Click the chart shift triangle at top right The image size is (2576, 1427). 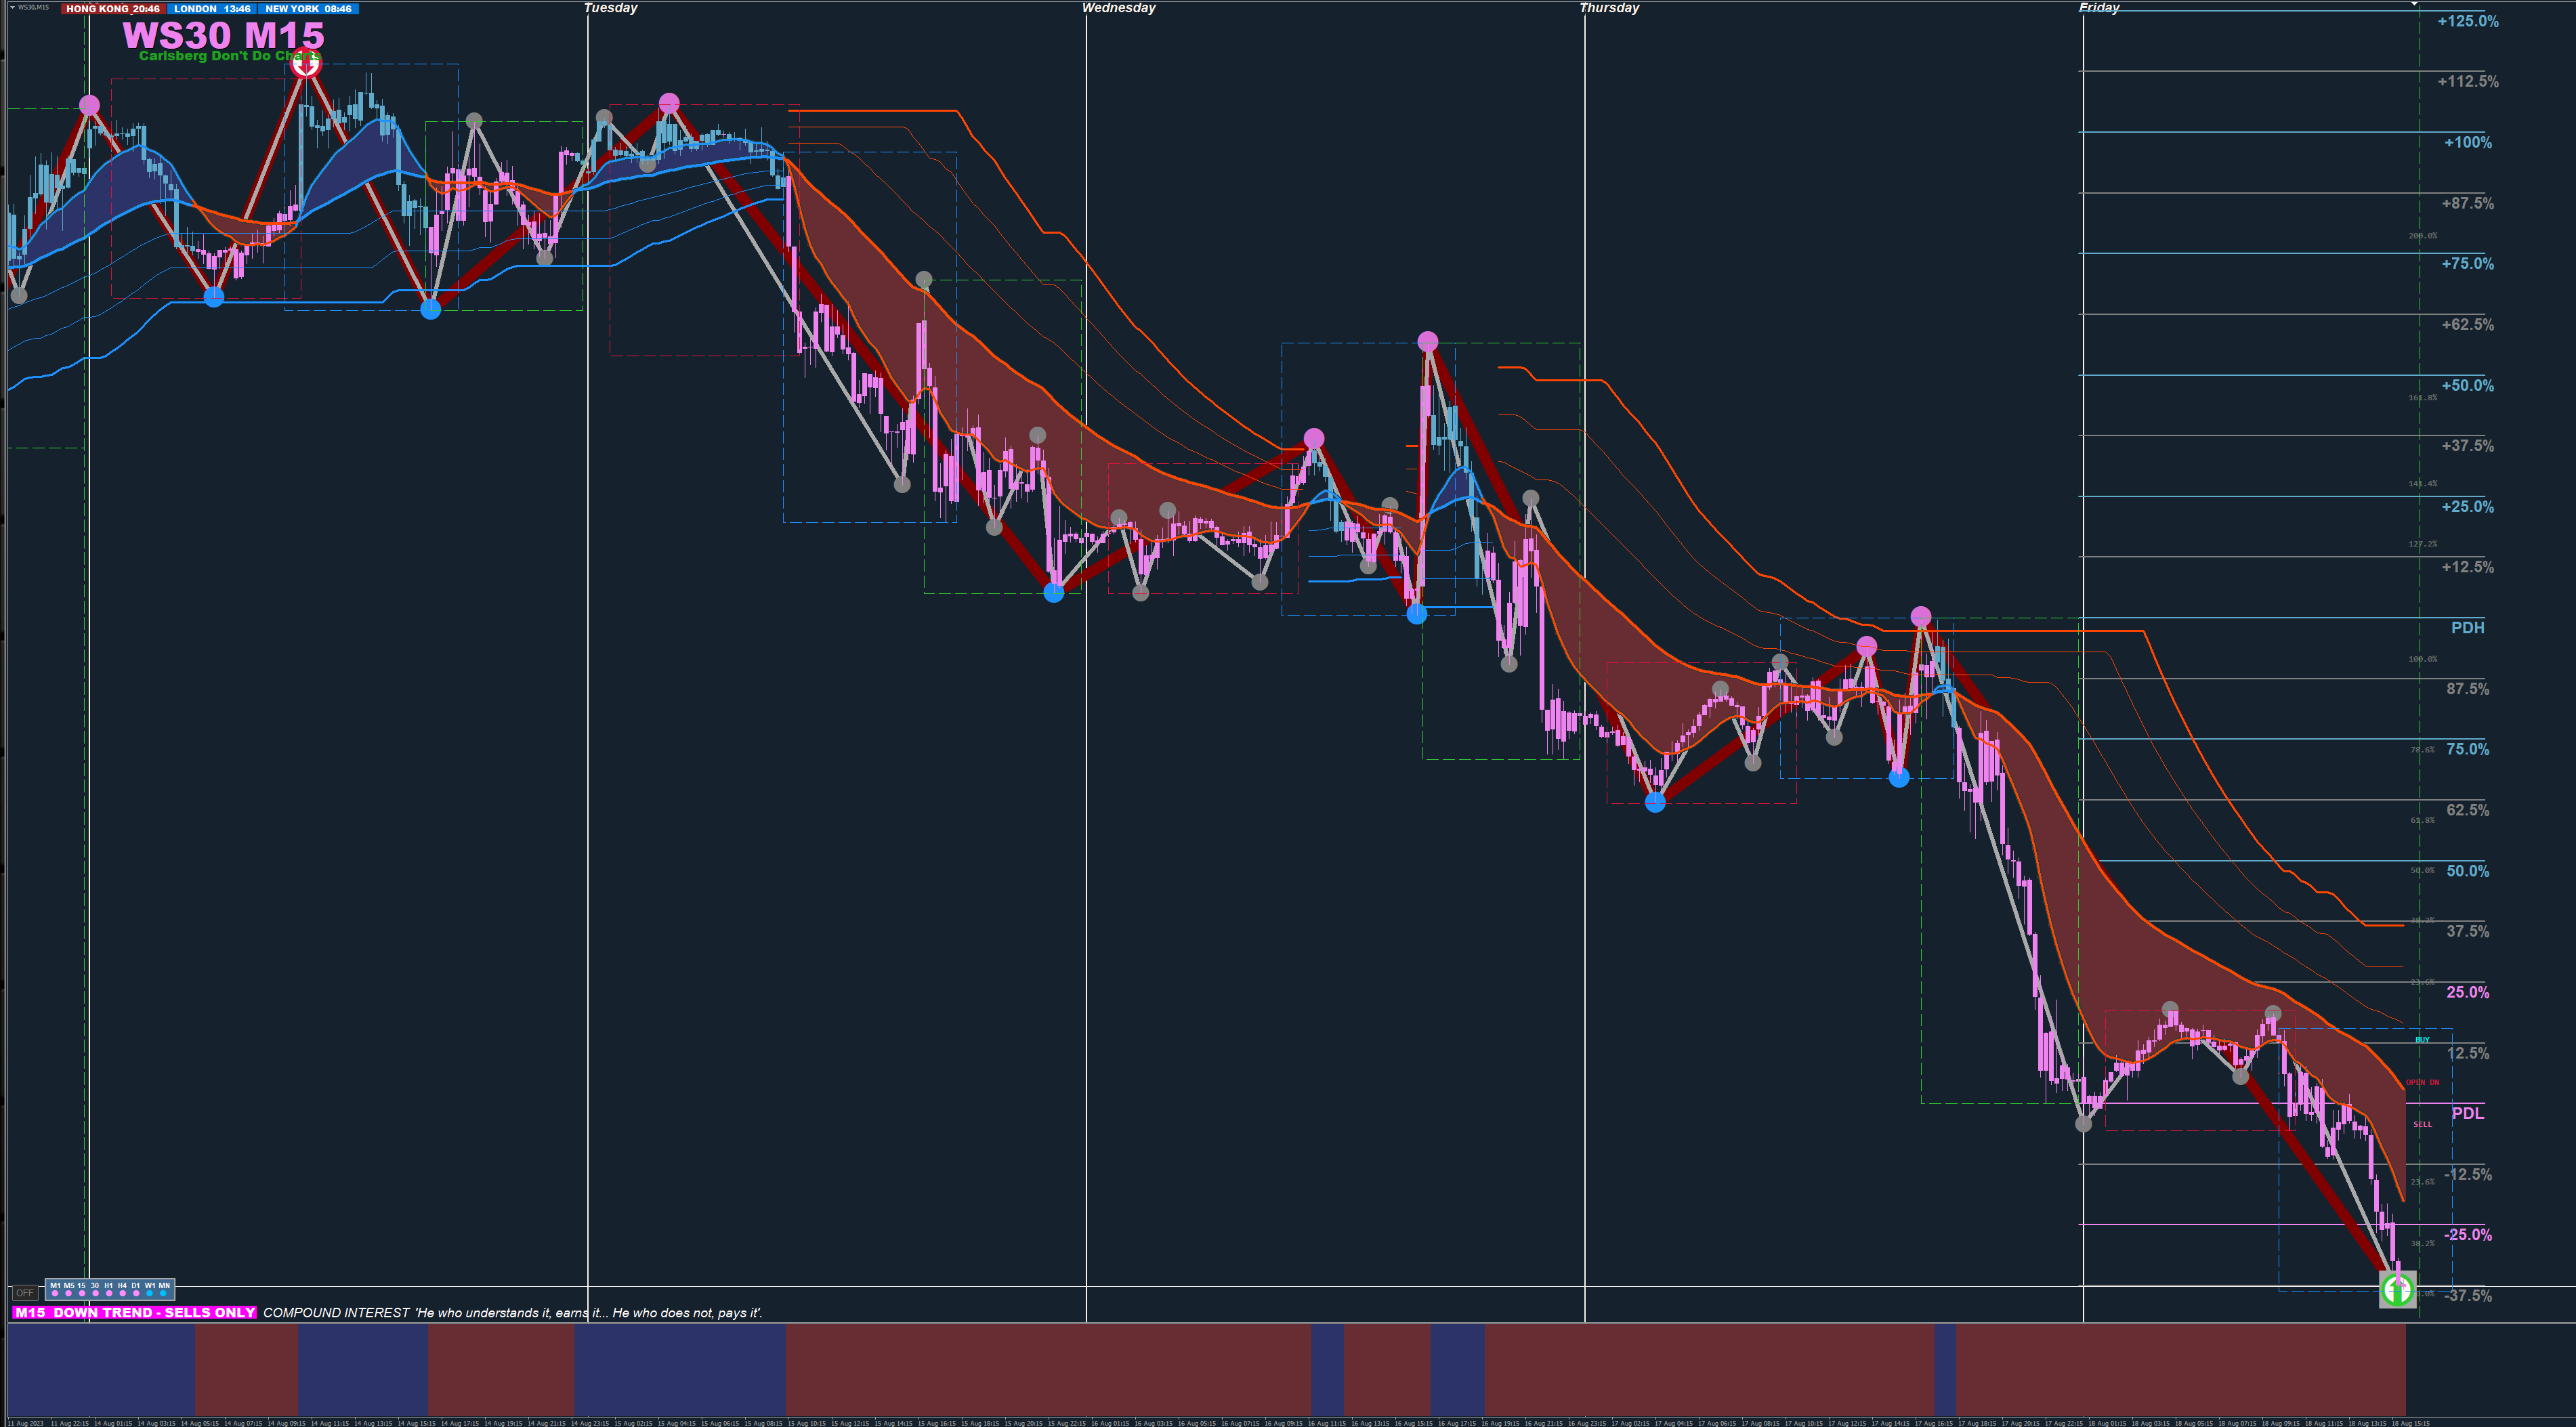coord(2414,4)
